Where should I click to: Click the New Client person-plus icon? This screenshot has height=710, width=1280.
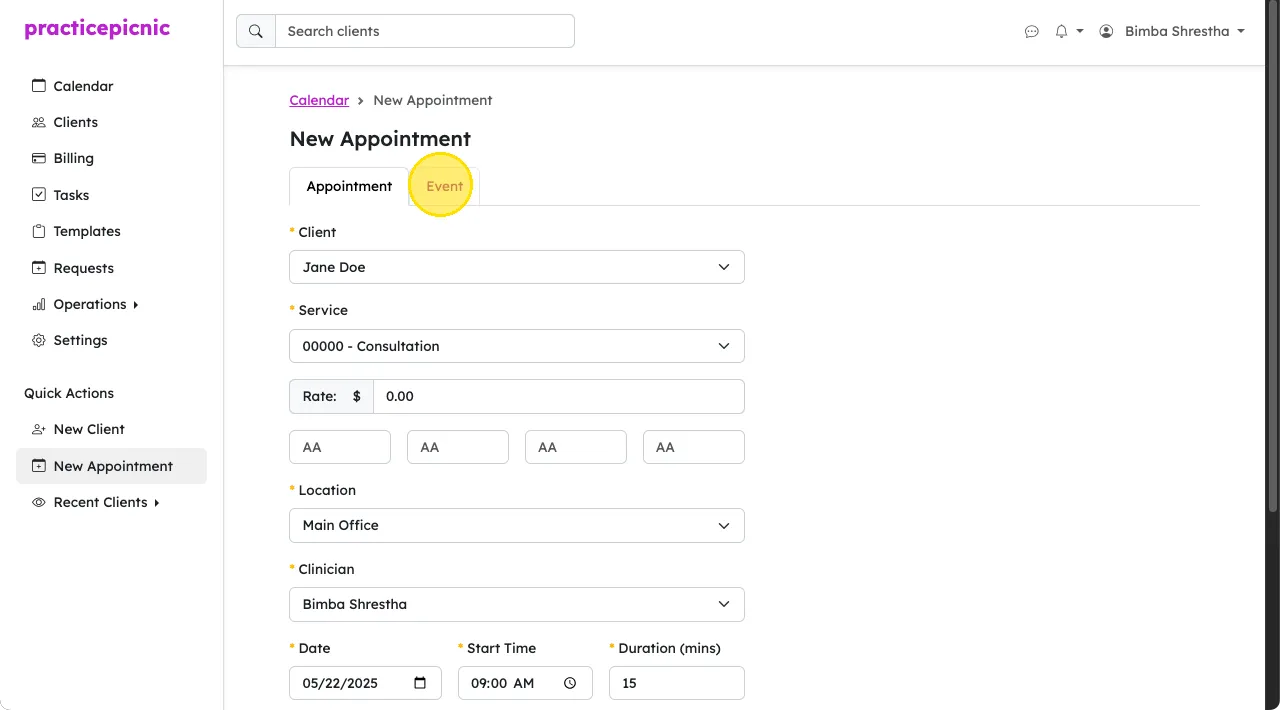coord(39,429)
